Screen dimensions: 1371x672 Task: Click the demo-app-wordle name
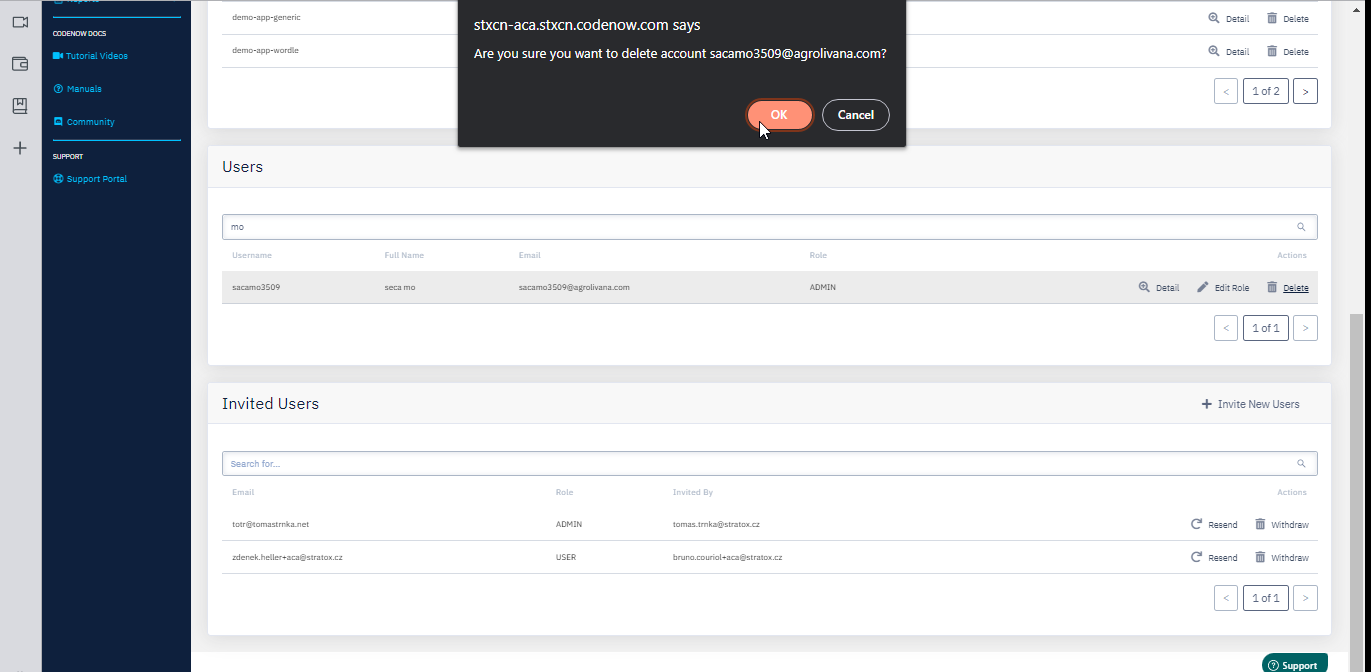[265, 51]
